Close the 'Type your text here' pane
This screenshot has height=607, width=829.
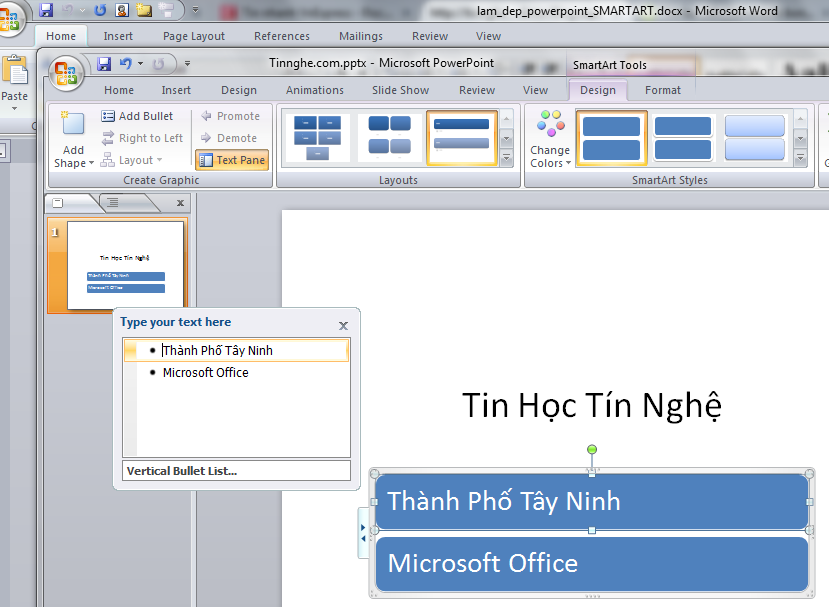[x=343, y=325]
